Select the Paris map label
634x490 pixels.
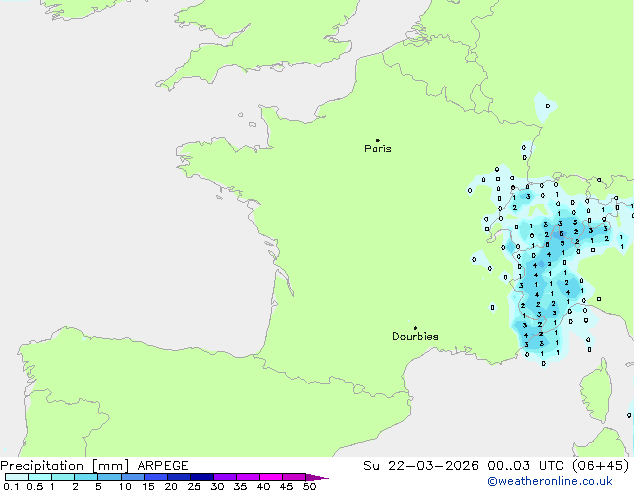378,149
